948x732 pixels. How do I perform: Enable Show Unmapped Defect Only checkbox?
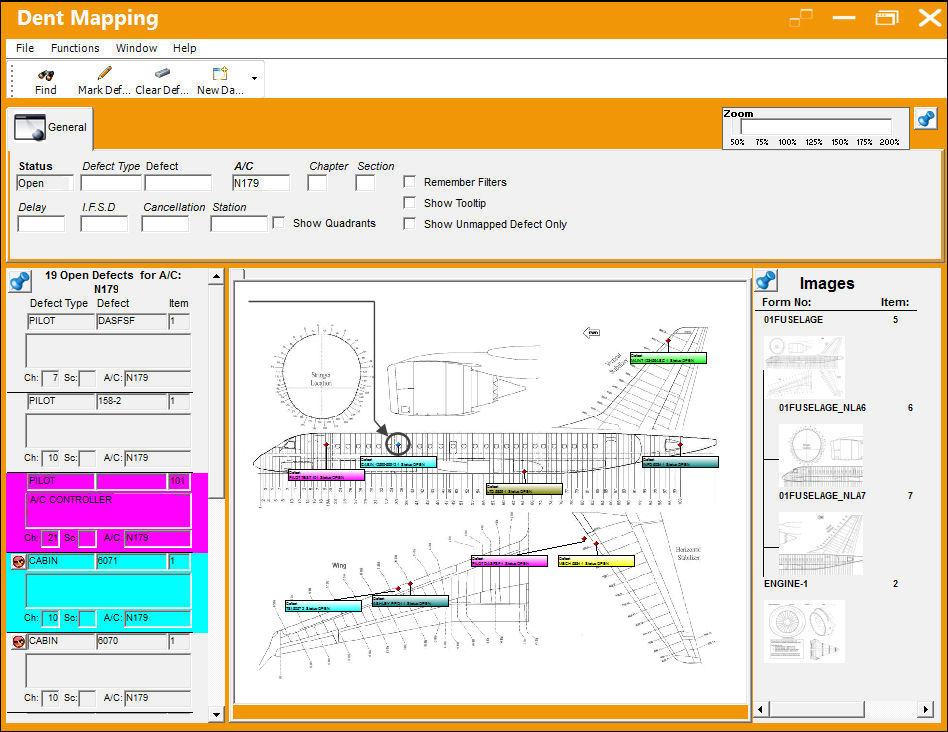[x=410, y=224]
